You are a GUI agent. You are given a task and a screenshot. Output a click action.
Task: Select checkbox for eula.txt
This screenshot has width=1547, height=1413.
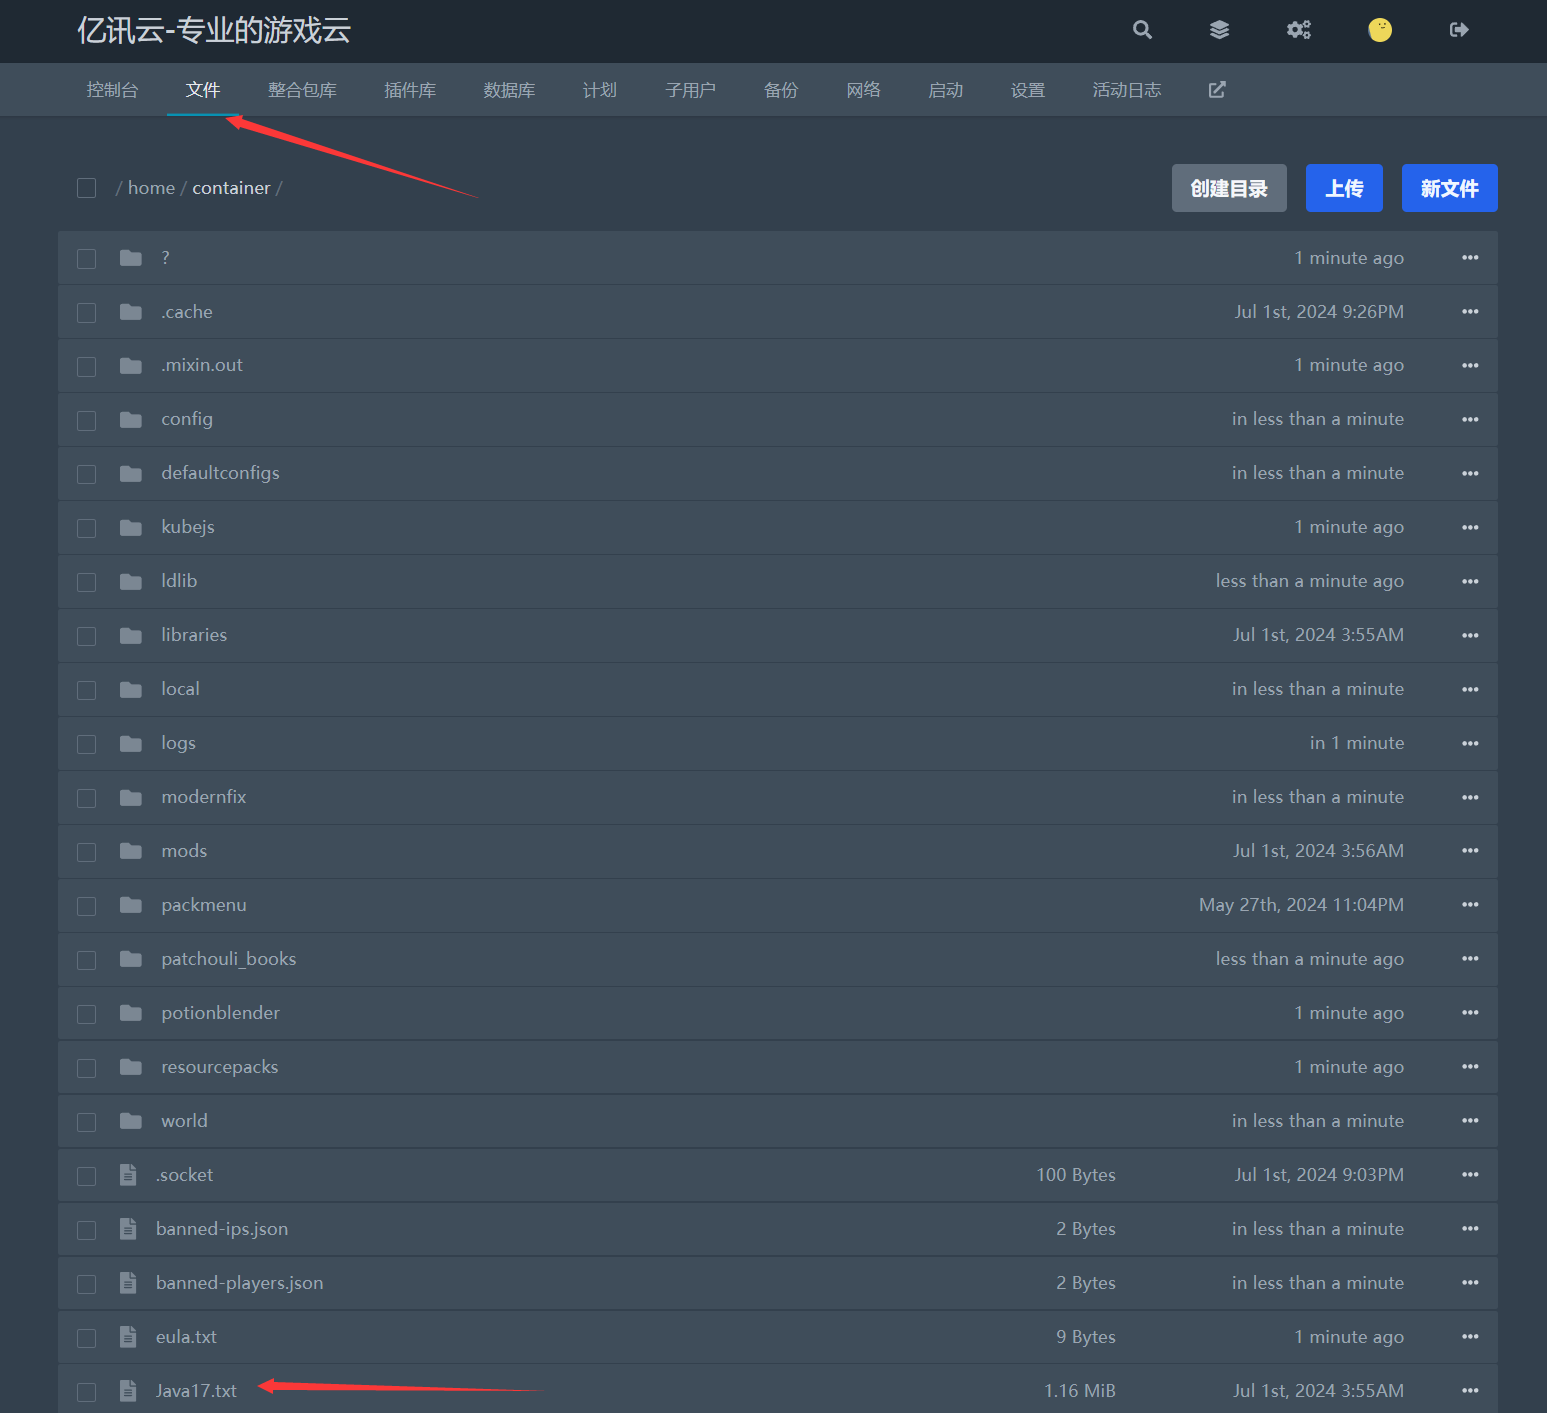(x=87, y=1338)
